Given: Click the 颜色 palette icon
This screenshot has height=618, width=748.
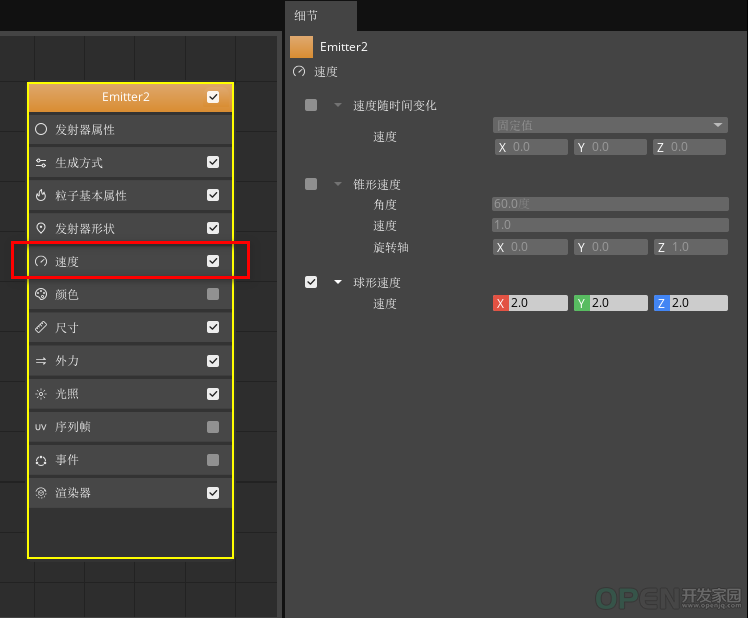Looking at the screenshot, I should click(x=41, y=294).
